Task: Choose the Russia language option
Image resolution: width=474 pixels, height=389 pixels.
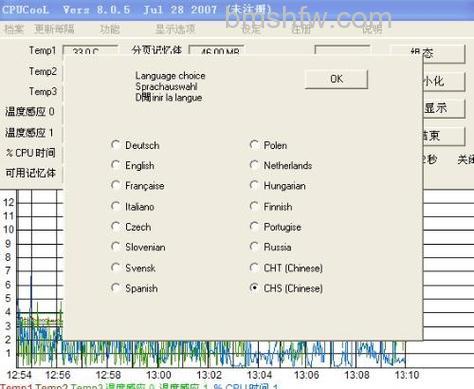Action: click(271, 247)
